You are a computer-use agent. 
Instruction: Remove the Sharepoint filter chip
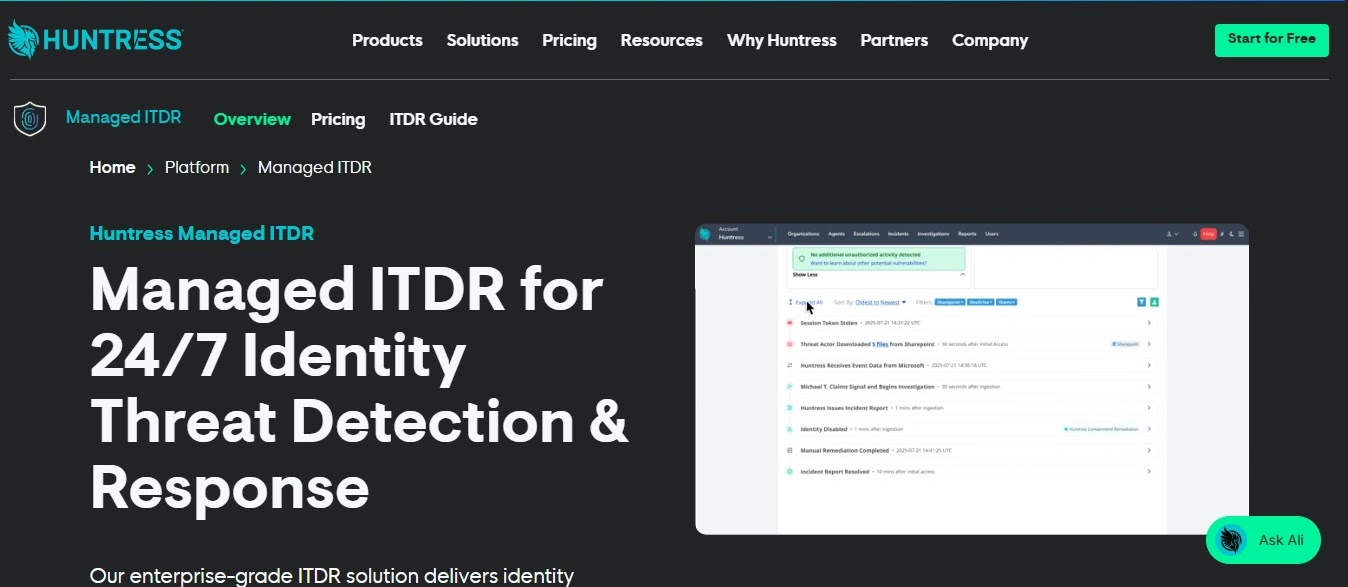tap(949, 302)
